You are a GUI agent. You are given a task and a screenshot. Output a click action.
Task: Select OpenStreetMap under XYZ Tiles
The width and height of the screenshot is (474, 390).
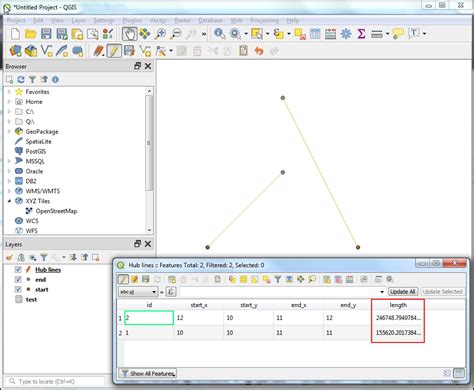56,211
